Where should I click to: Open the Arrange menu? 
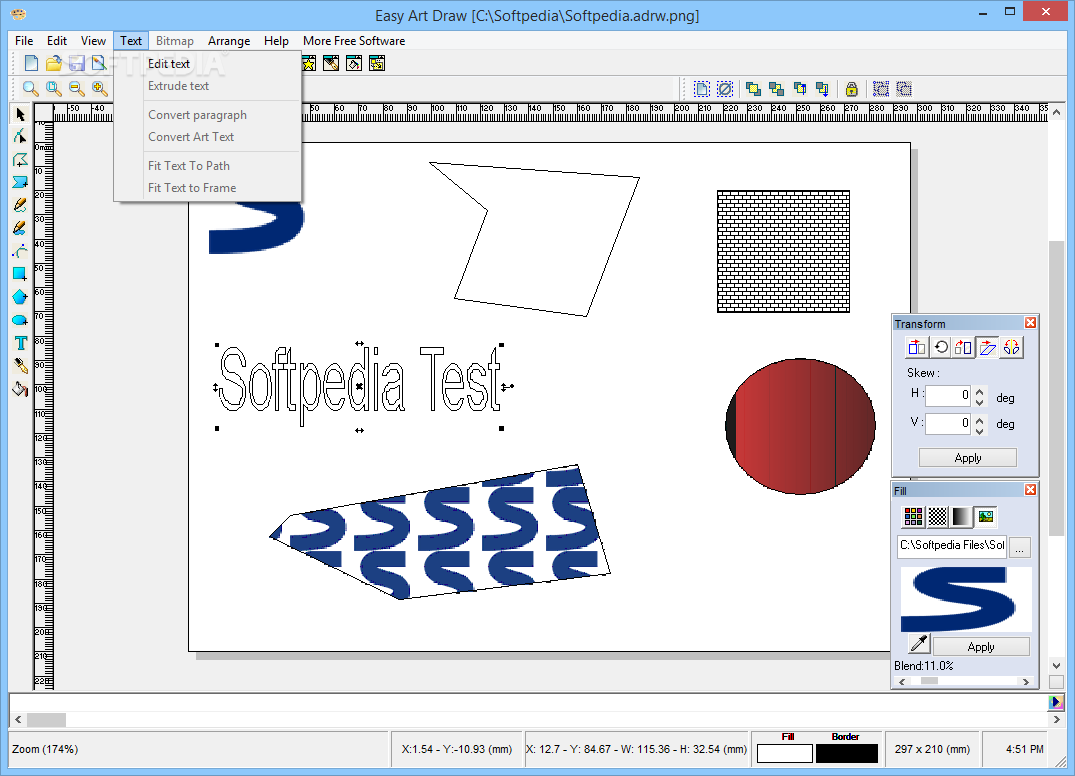click(x=229, y=41)
